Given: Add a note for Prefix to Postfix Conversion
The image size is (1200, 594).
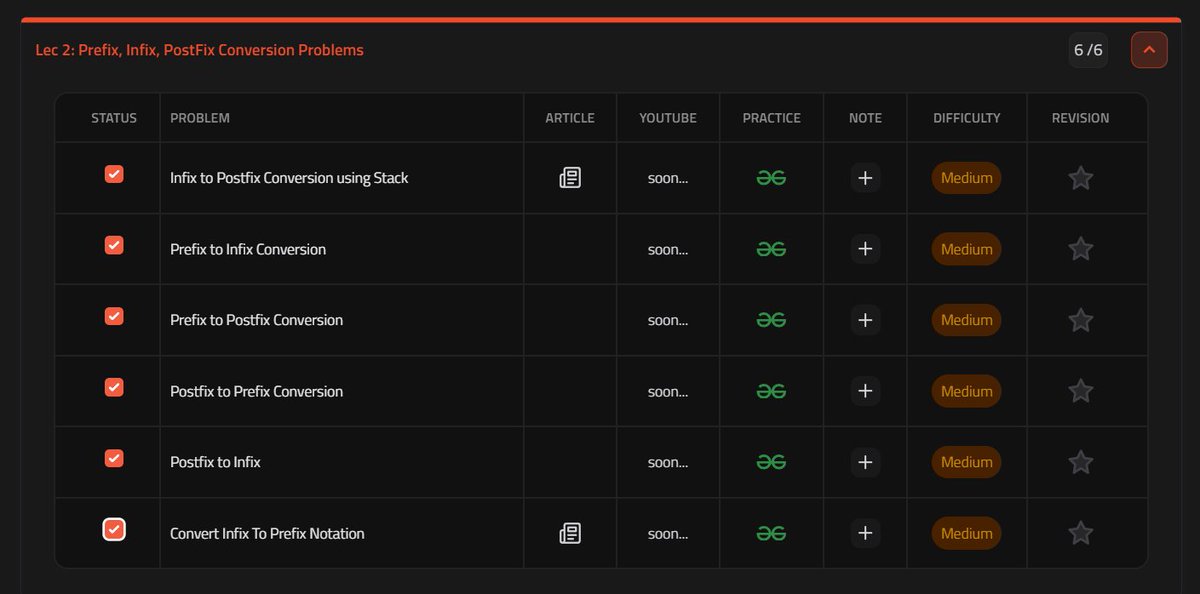Looking at the screenshot, I should [864, 320].
